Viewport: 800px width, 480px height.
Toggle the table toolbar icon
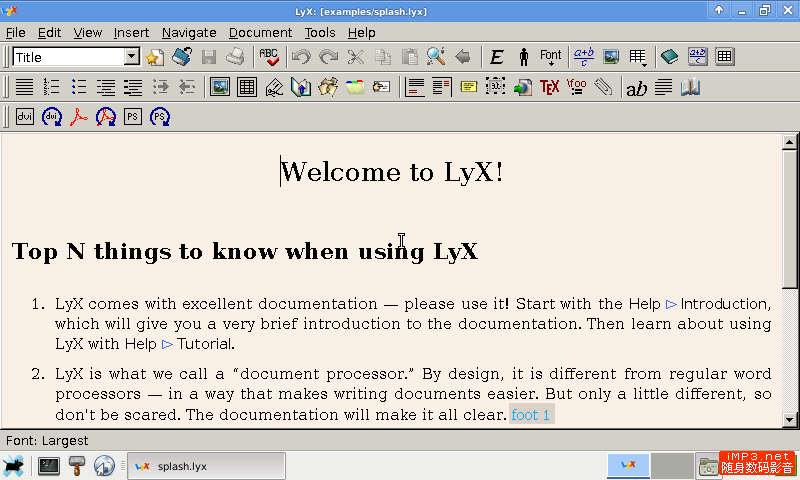[x=724, y=57]
